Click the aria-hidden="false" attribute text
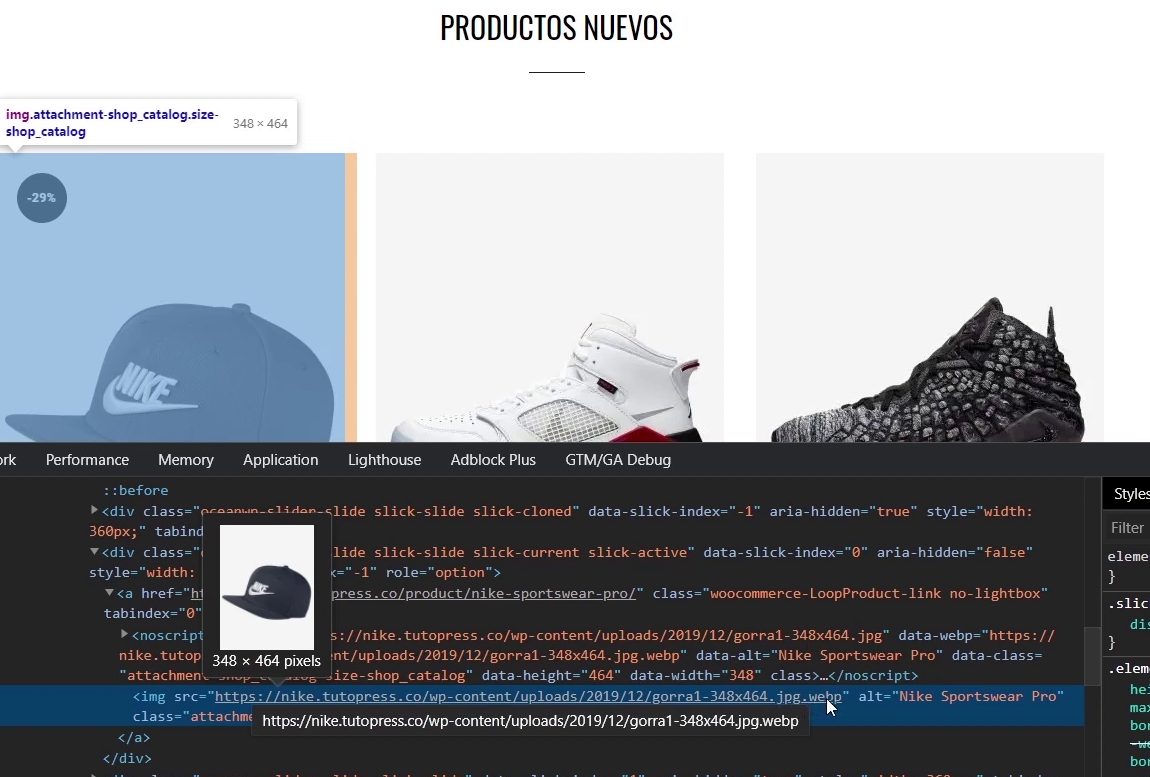 tap(954, 552)
